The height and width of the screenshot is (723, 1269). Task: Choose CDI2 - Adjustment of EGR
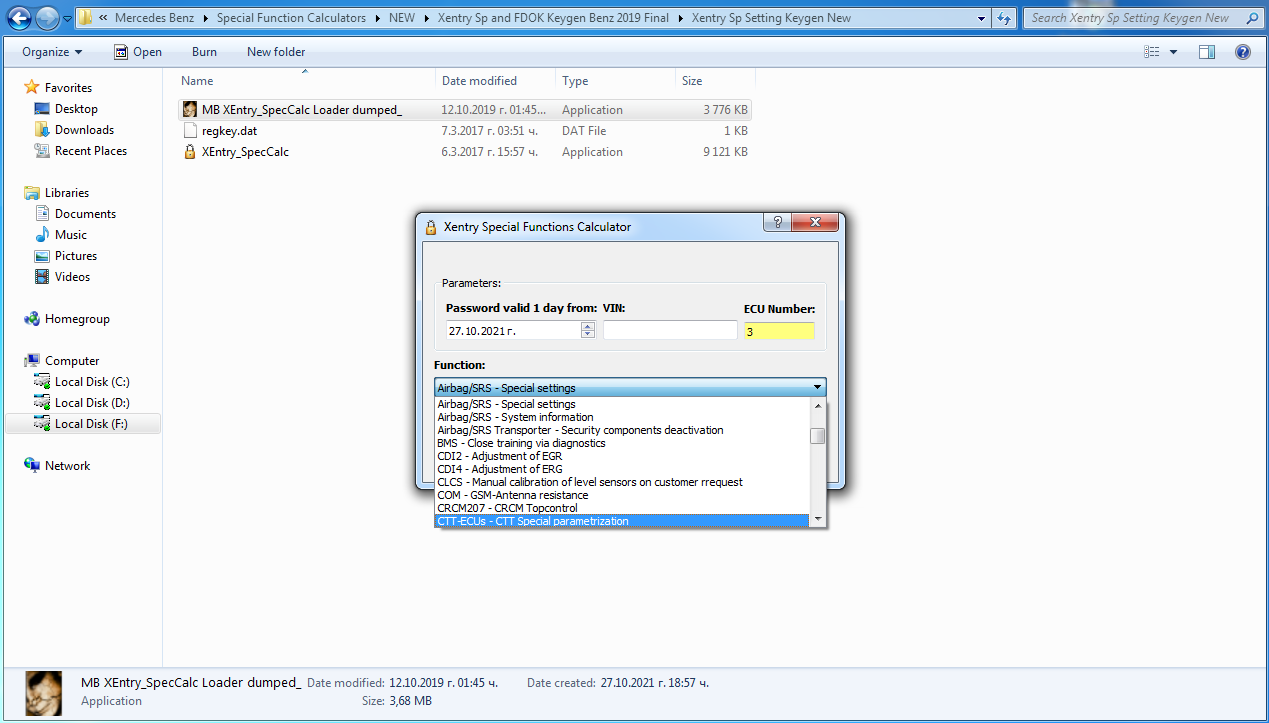(x=622, y=456)
